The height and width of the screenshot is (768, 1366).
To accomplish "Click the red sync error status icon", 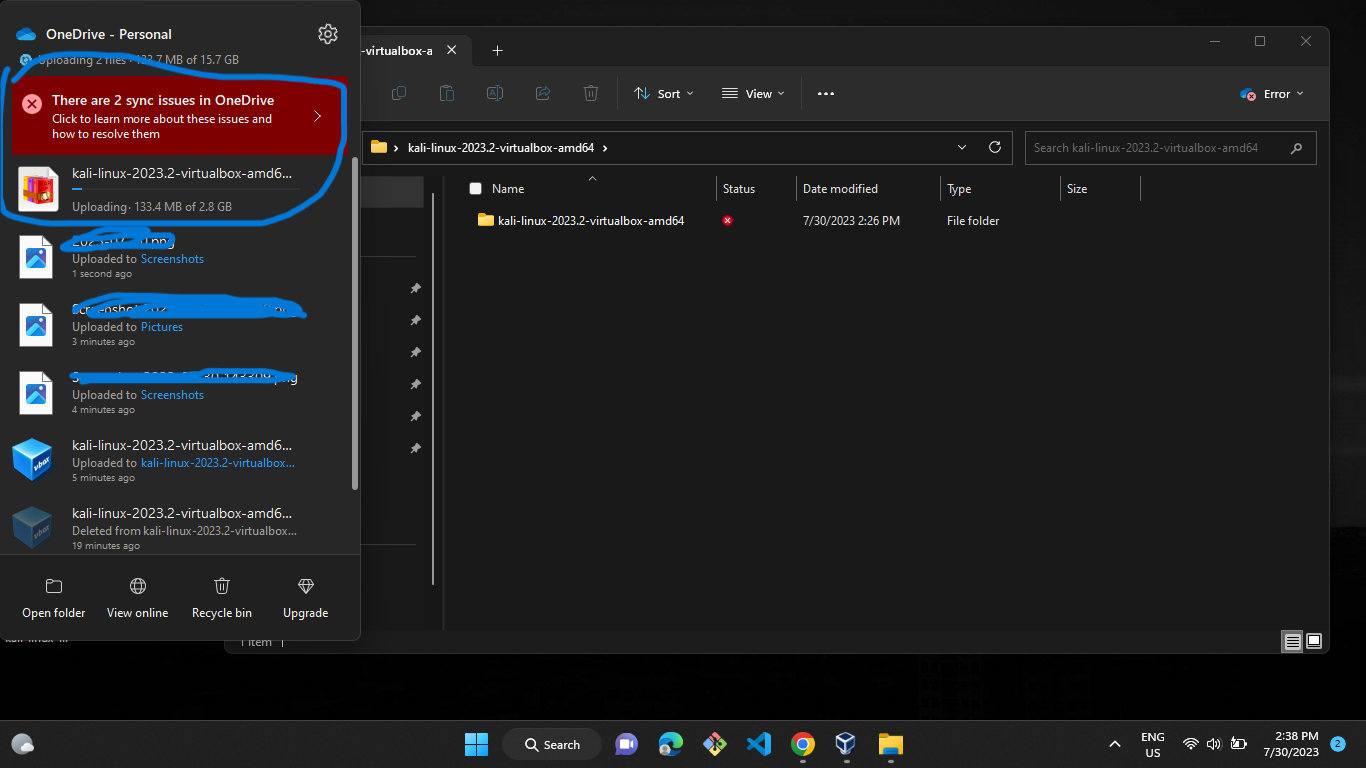I will tap(728, 220).
